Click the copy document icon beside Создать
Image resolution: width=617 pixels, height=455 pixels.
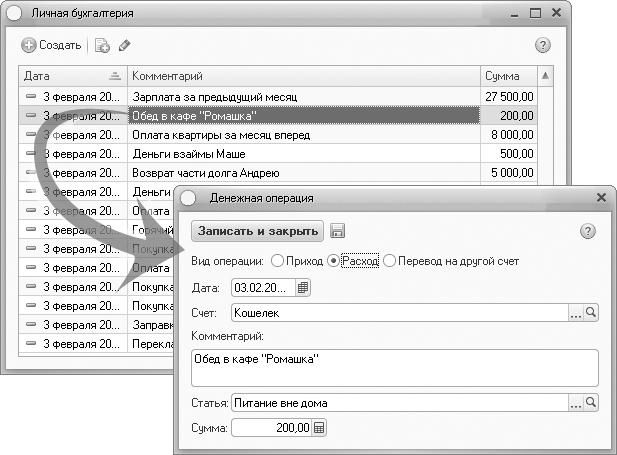click(x=101, y=45)
